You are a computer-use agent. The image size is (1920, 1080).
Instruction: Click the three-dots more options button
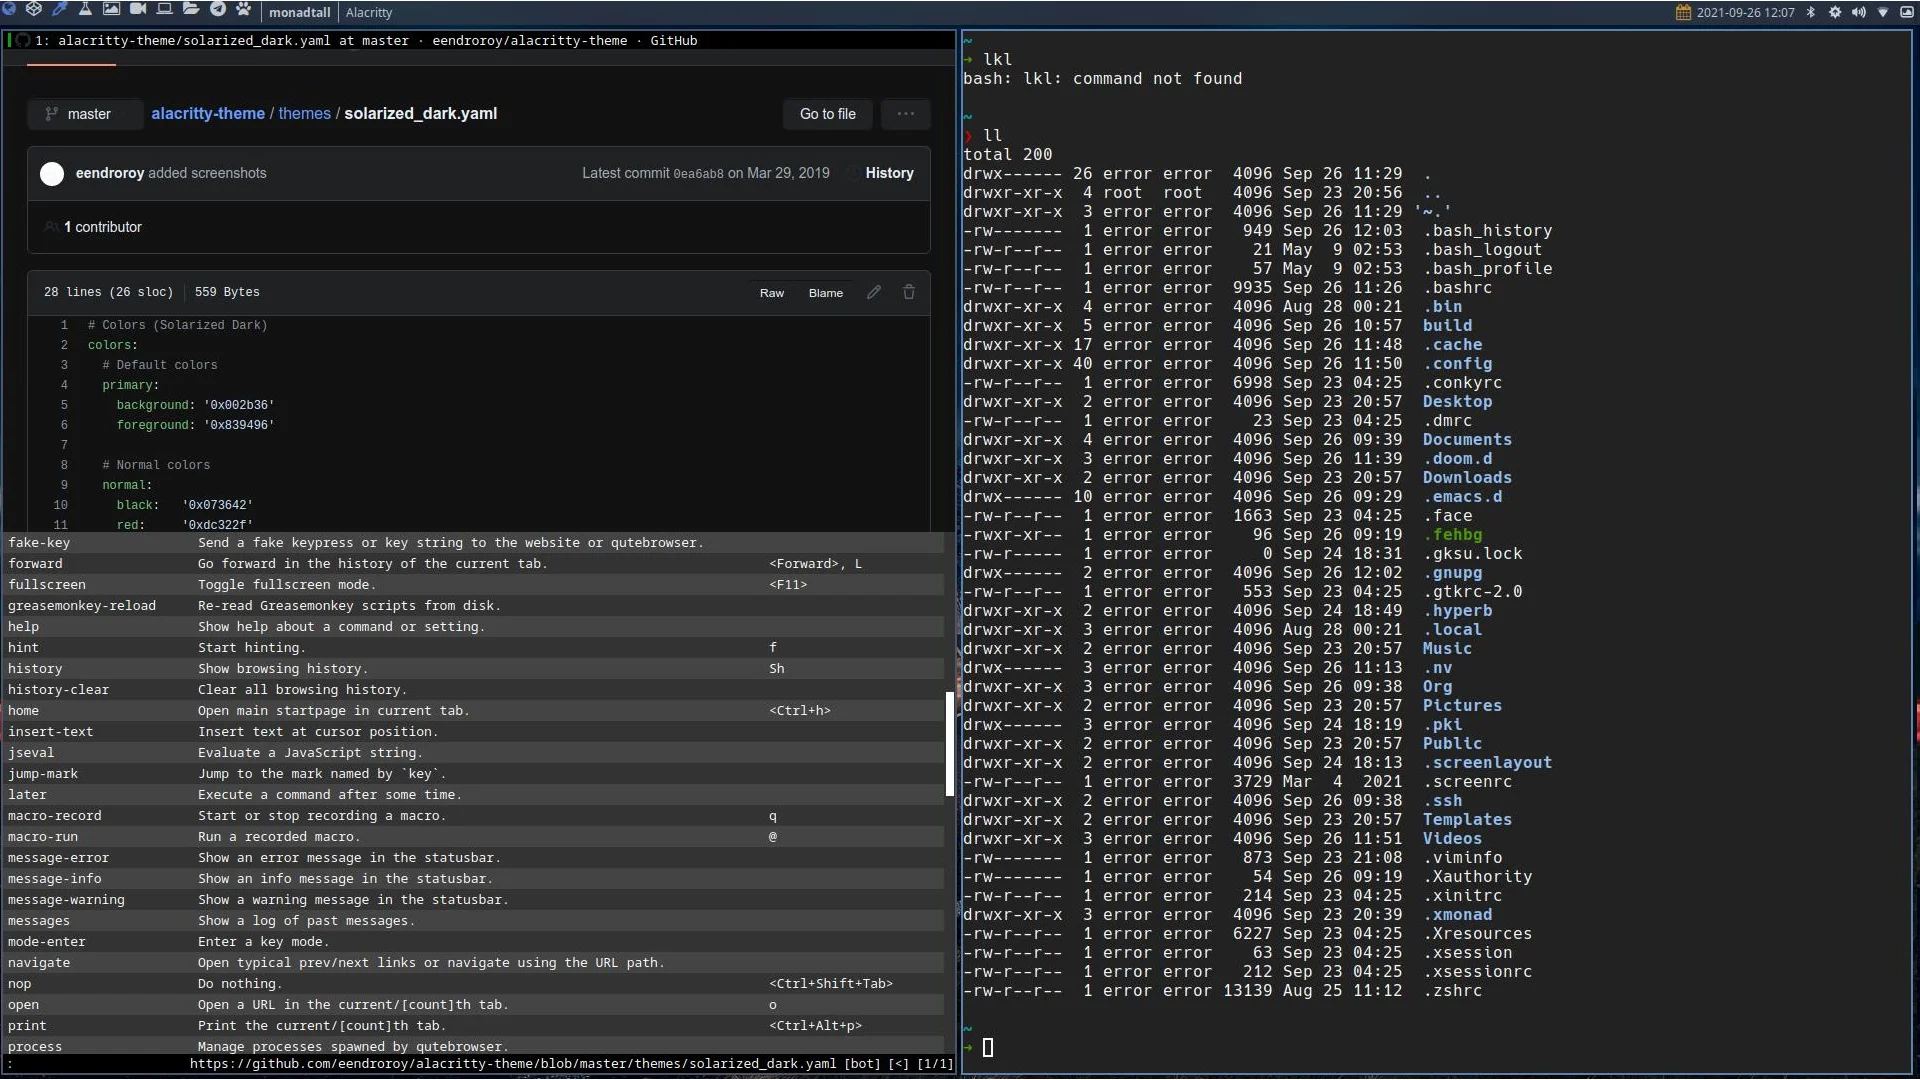(x=906, y=114)
